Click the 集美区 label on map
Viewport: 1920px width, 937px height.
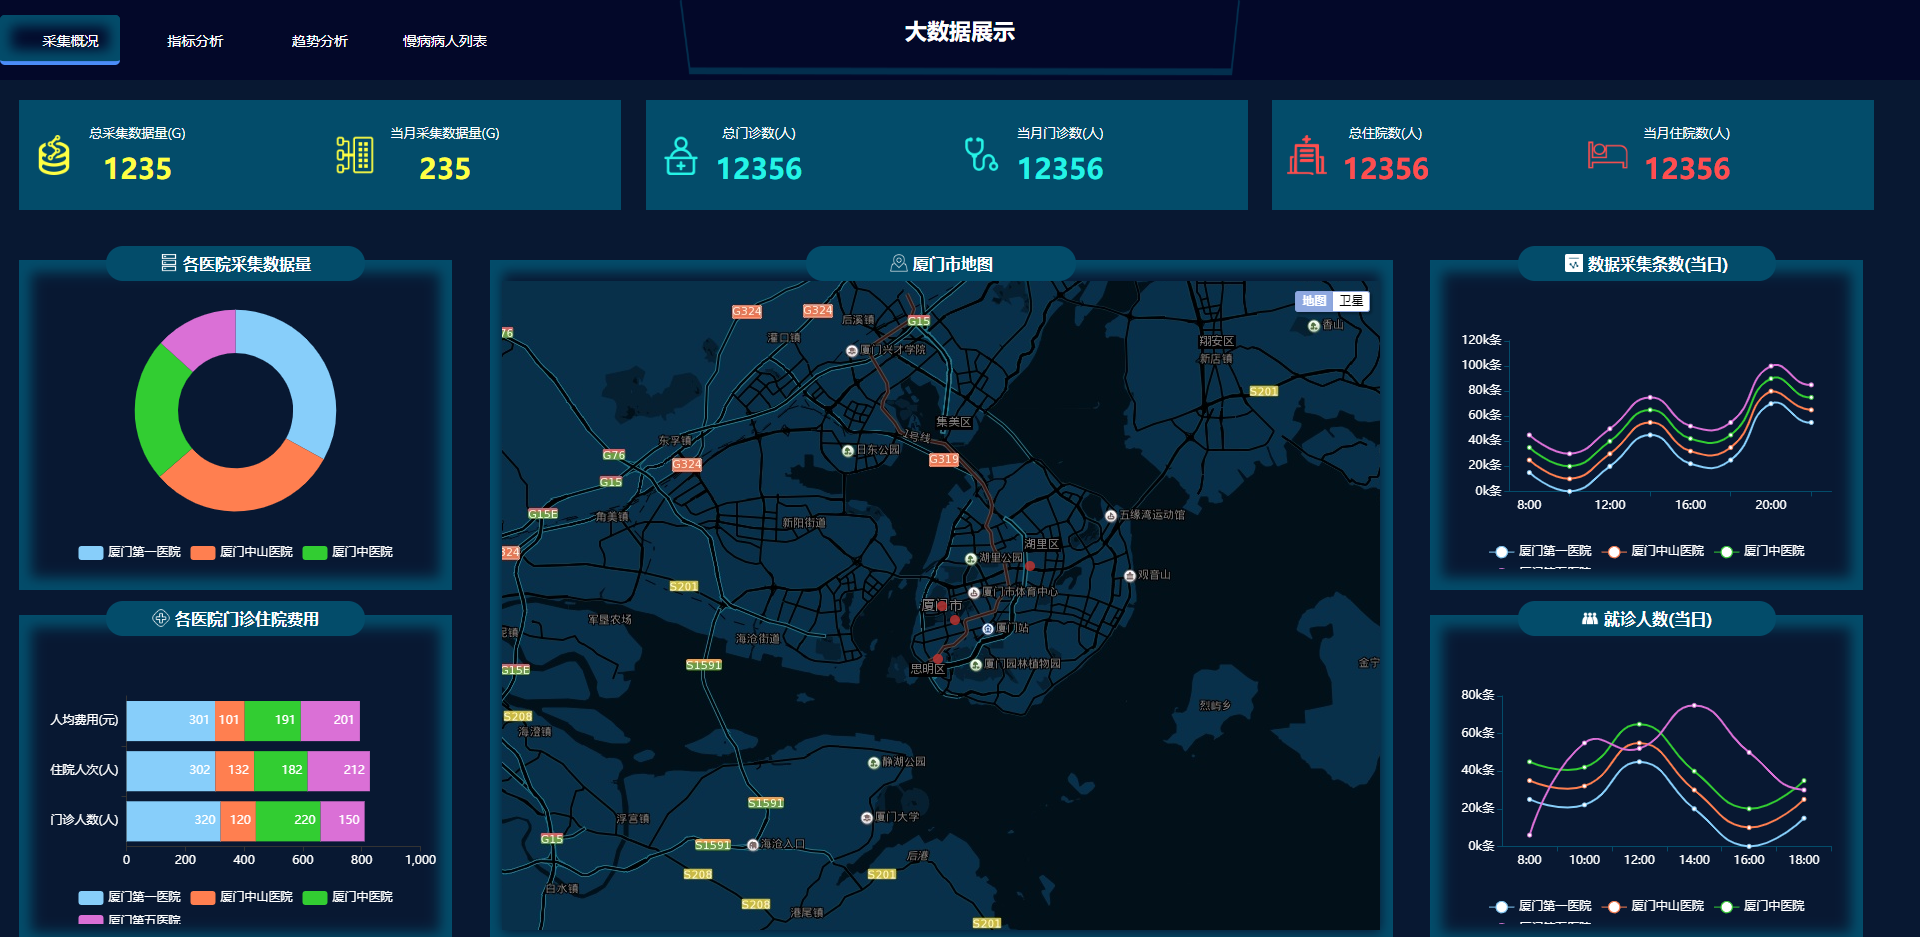pos(954,422)
